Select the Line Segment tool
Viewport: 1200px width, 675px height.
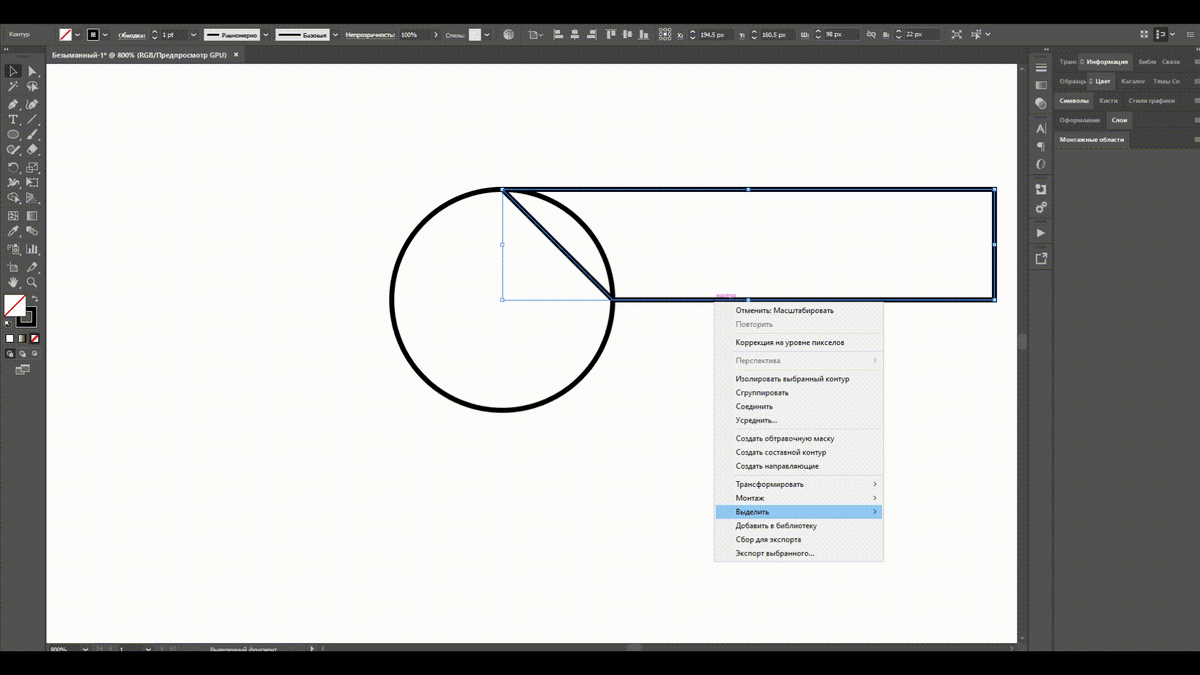click(x=32, y=119)
